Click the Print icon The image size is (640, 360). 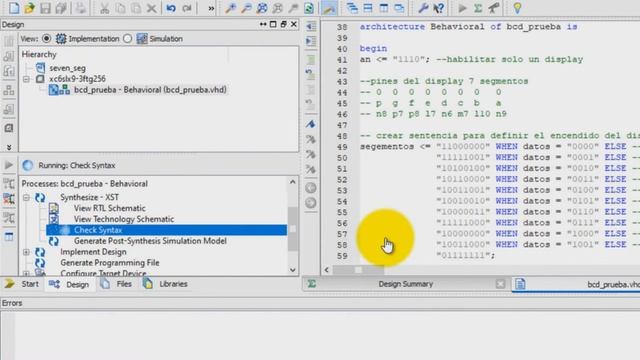point(80,8)
